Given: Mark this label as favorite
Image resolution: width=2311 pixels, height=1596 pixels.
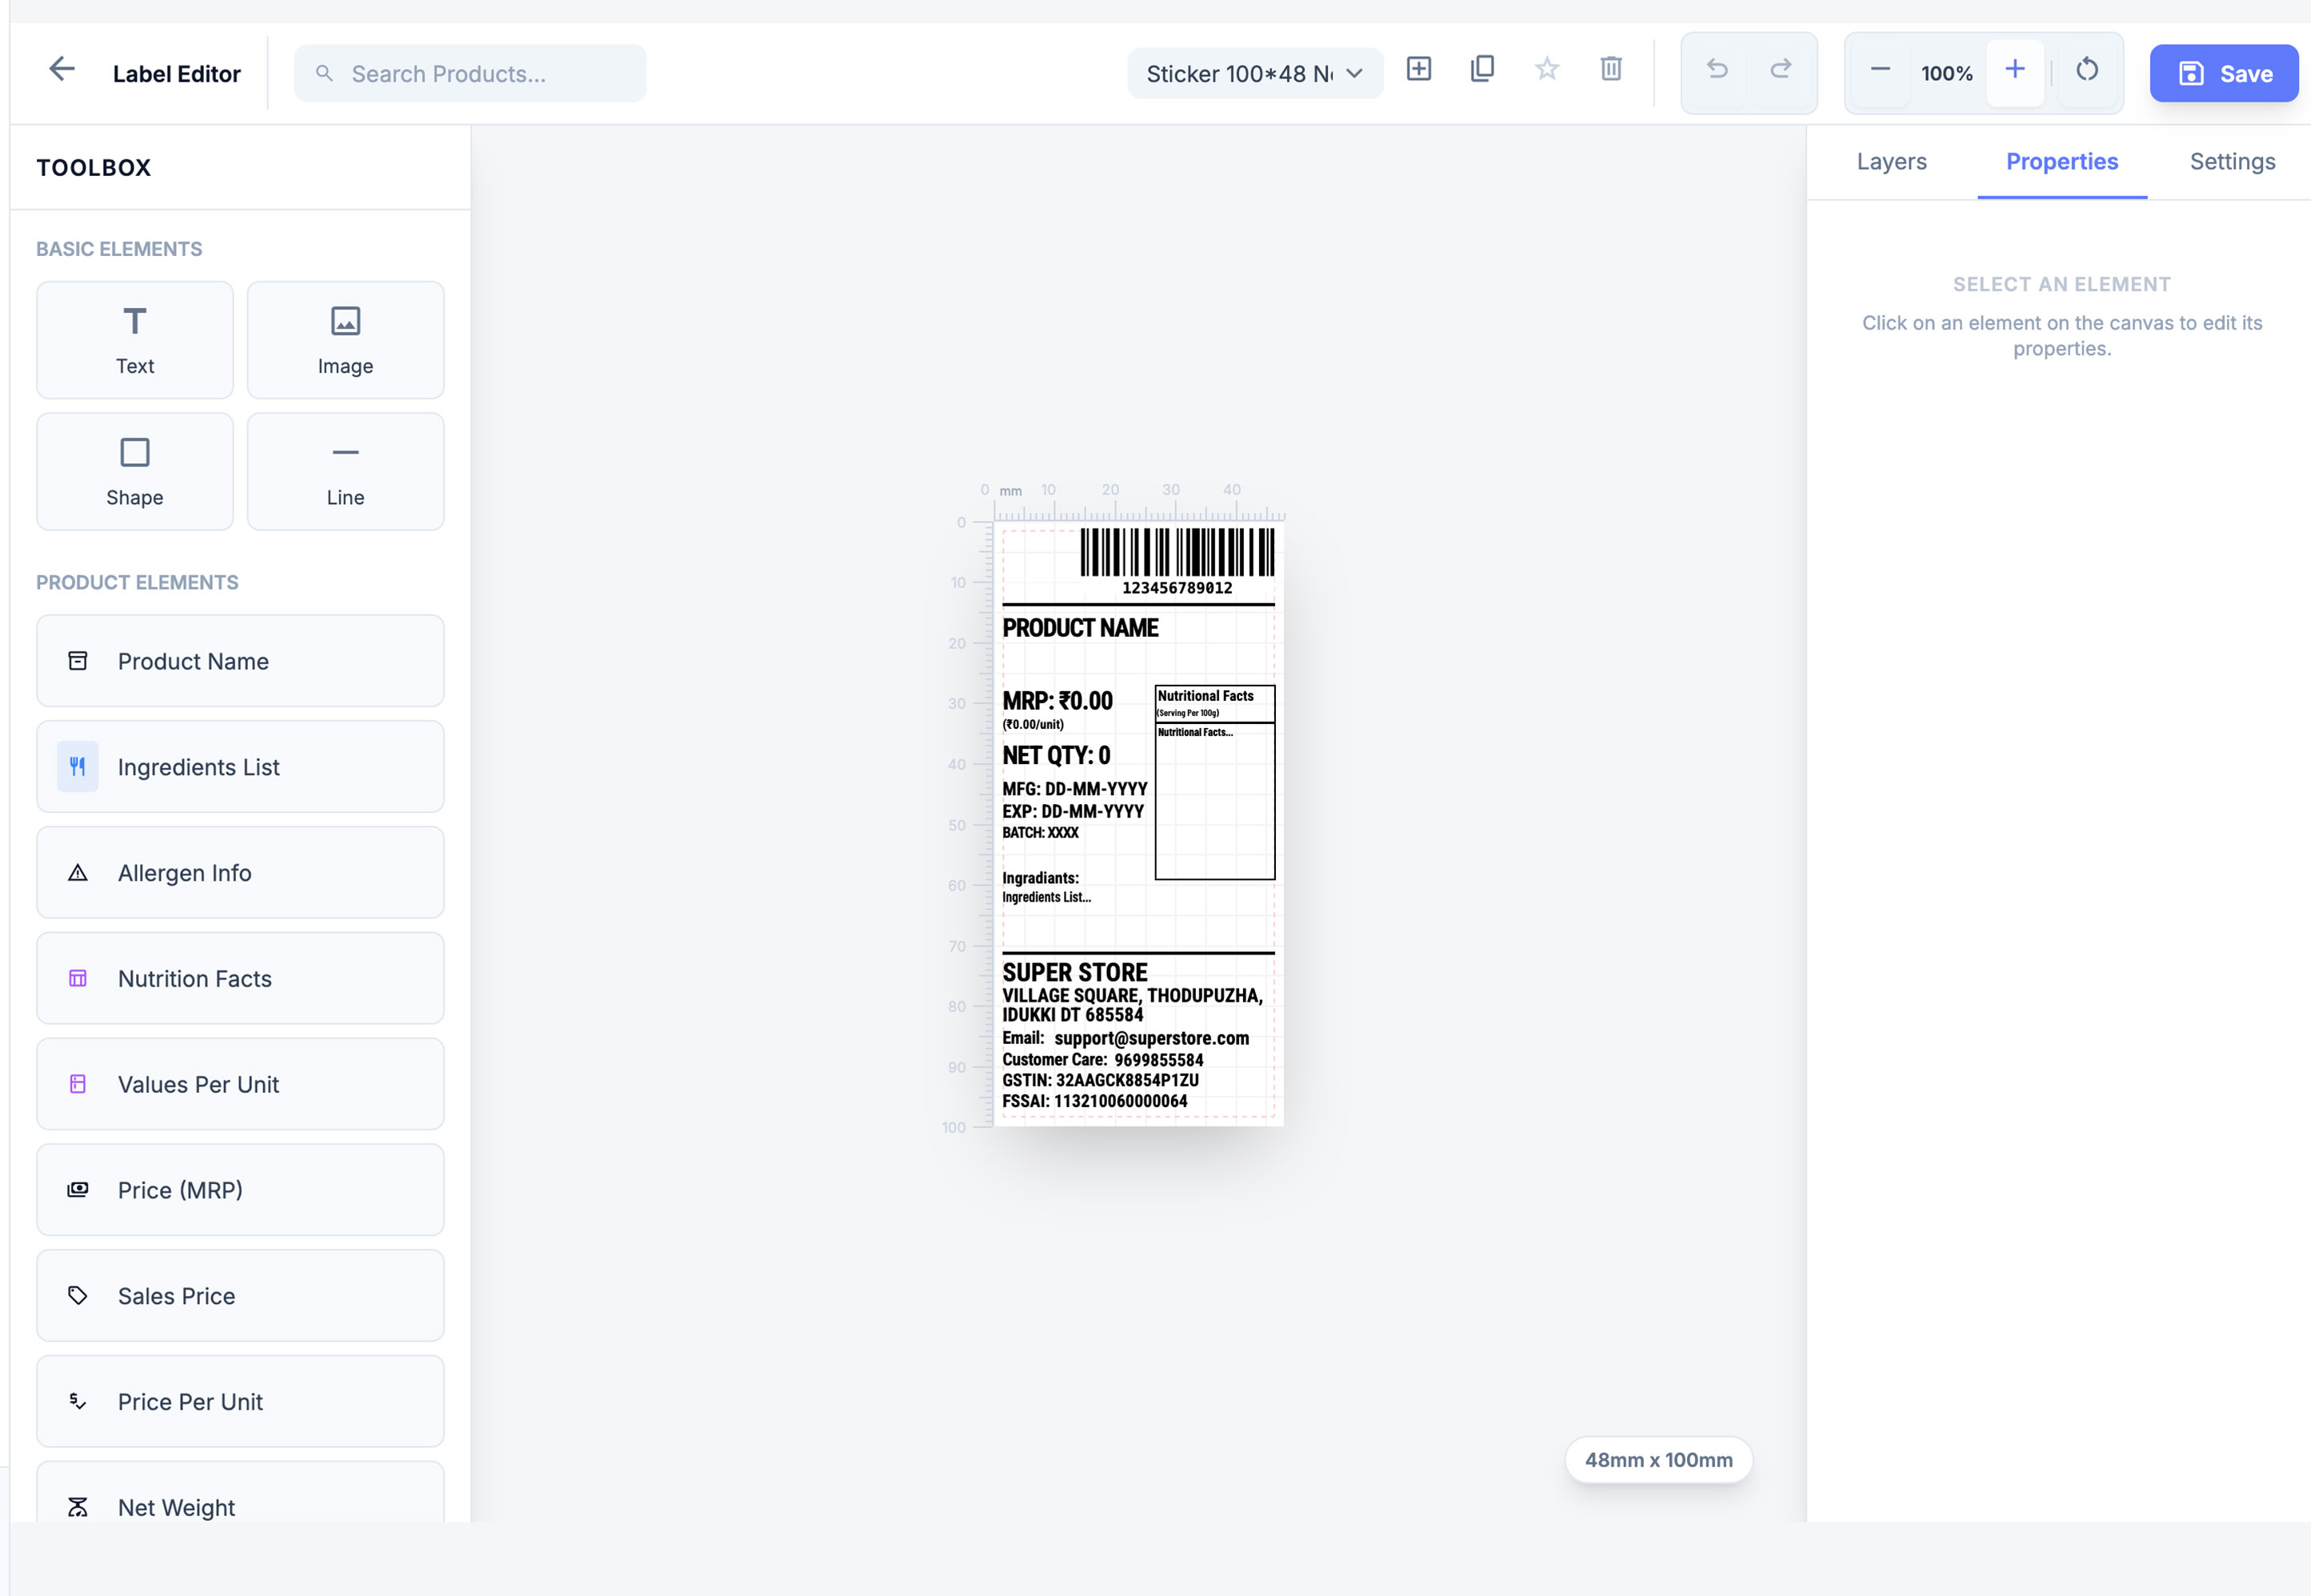Looking at the screenshot, I should pyautogui.click(x=1546, y=70).
